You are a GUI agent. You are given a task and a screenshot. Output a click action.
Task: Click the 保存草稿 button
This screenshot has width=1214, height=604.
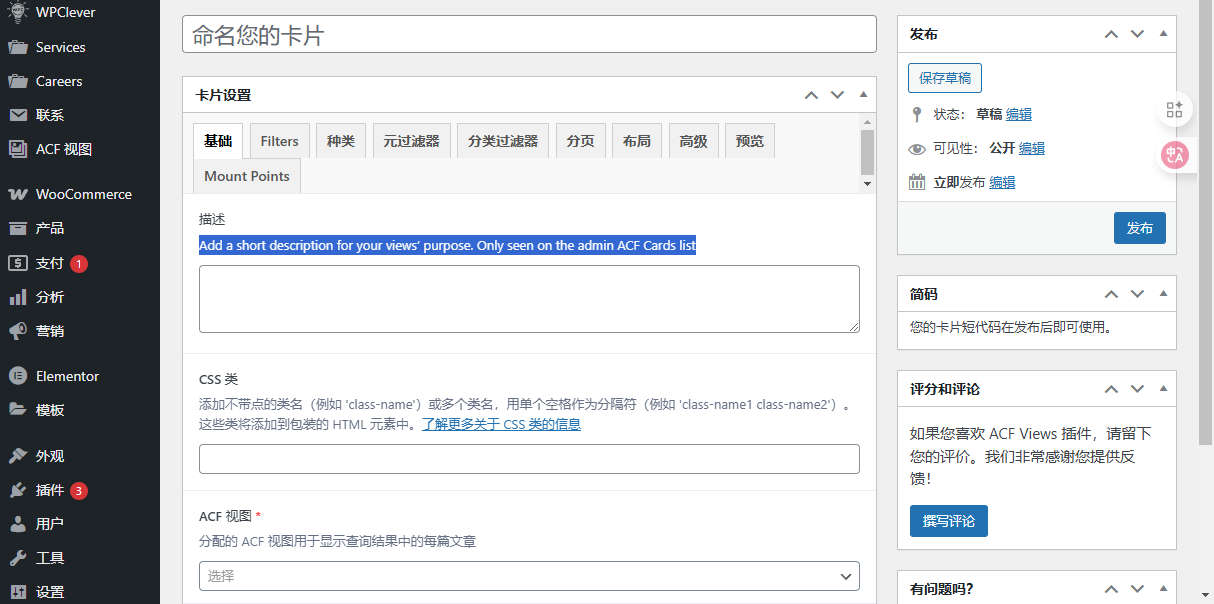click(945, 78)
